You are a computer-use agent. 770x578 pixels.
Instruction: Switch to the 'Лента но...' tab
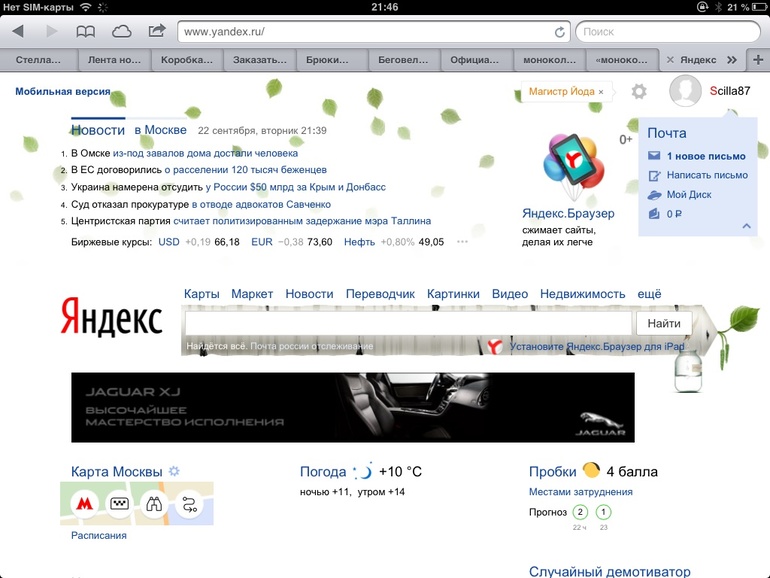coord(115,59)
